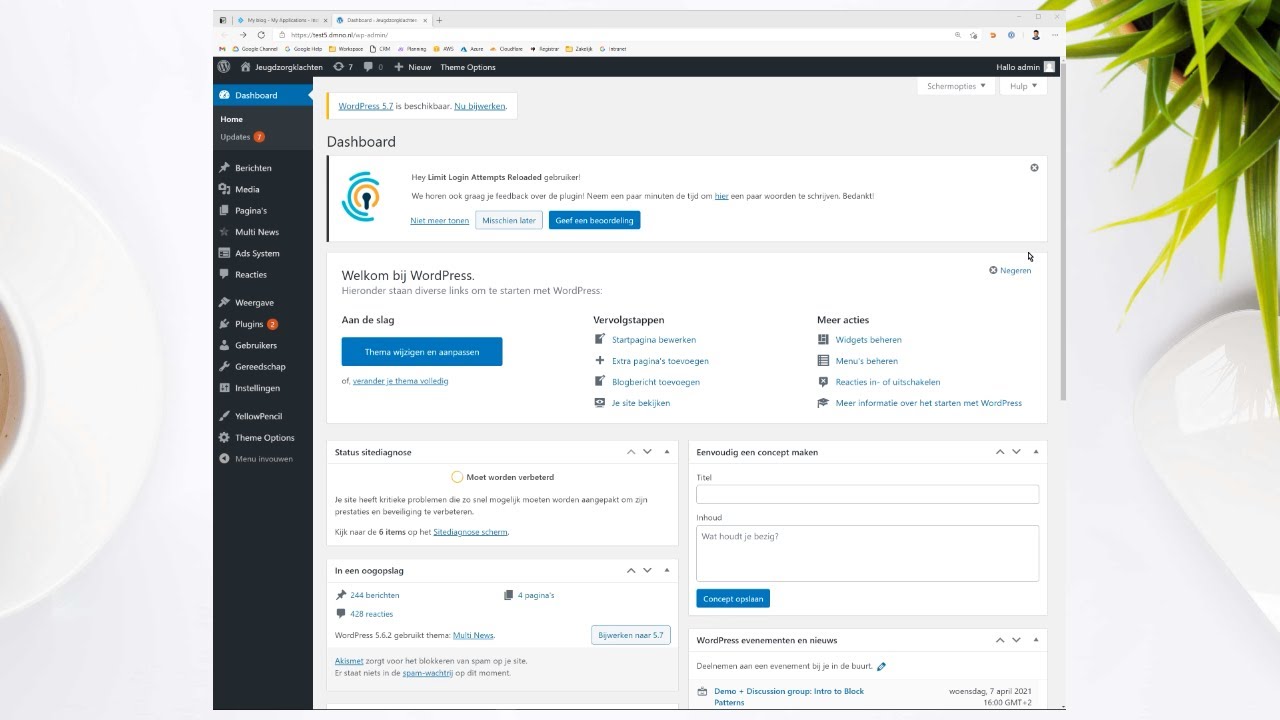Click the Nu bijwerken link
Image resolution: width=1280 pixels, height=720 pixels.
tap(479, 106)
